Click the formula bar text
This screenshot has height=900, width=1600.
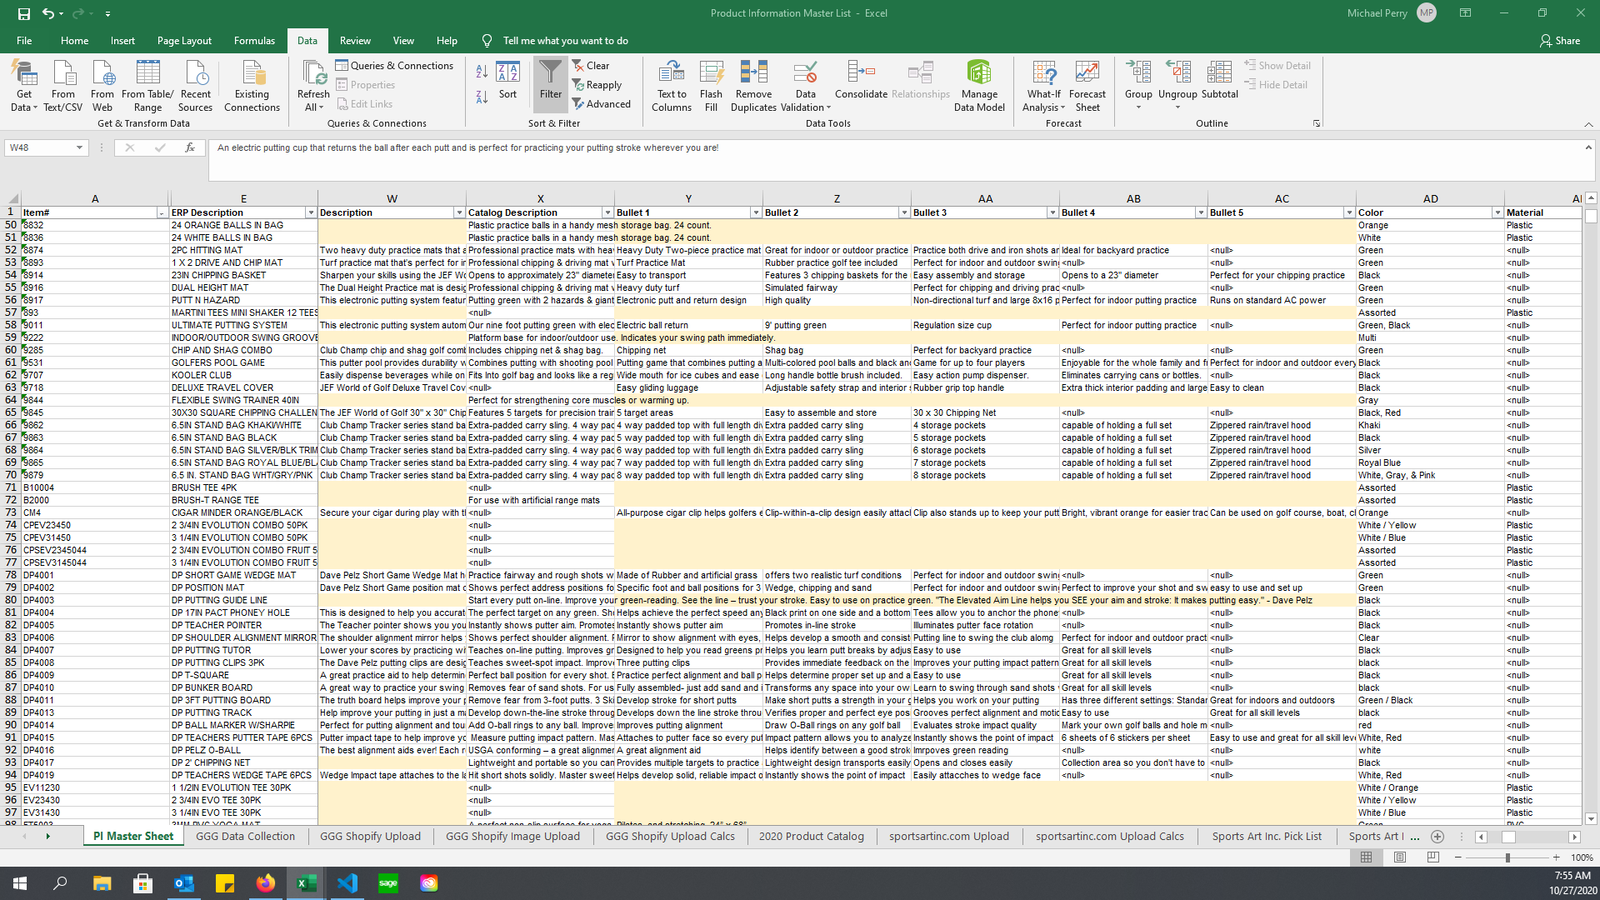468,148
